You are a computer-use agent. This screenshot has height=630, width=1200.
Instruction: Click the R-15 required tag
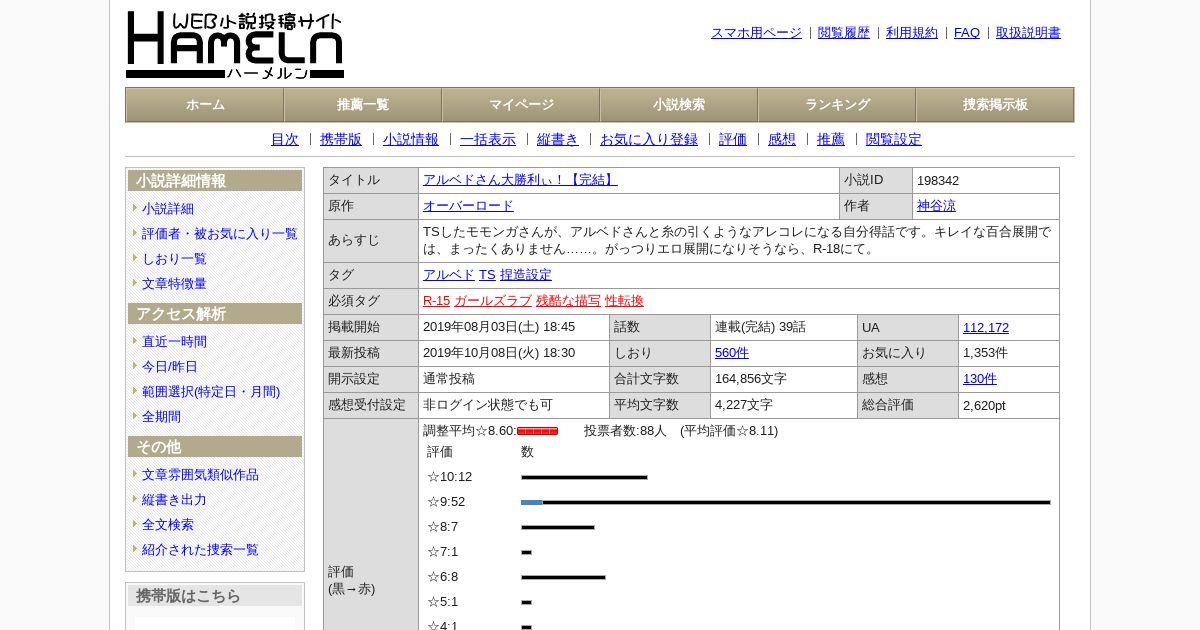pos(436,301)
